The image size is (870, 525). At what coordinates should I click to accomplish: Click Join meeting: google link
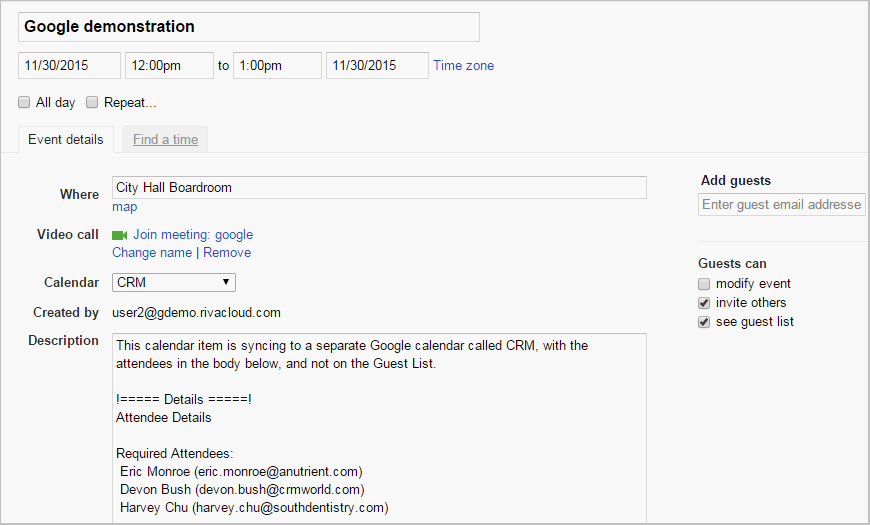(x=193, y=235)
